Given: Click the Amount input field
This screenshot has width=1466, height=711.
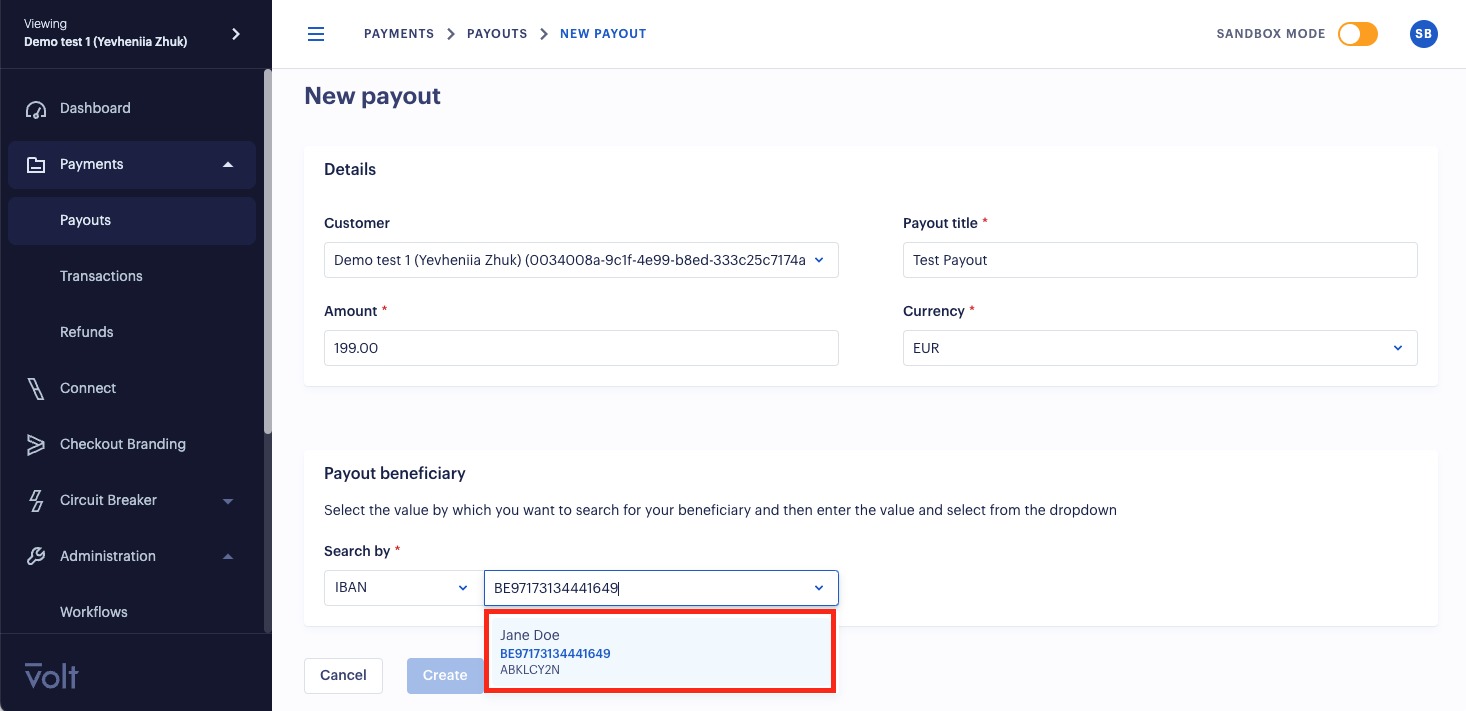Looking at the screenshot, I should pos(580,348).
